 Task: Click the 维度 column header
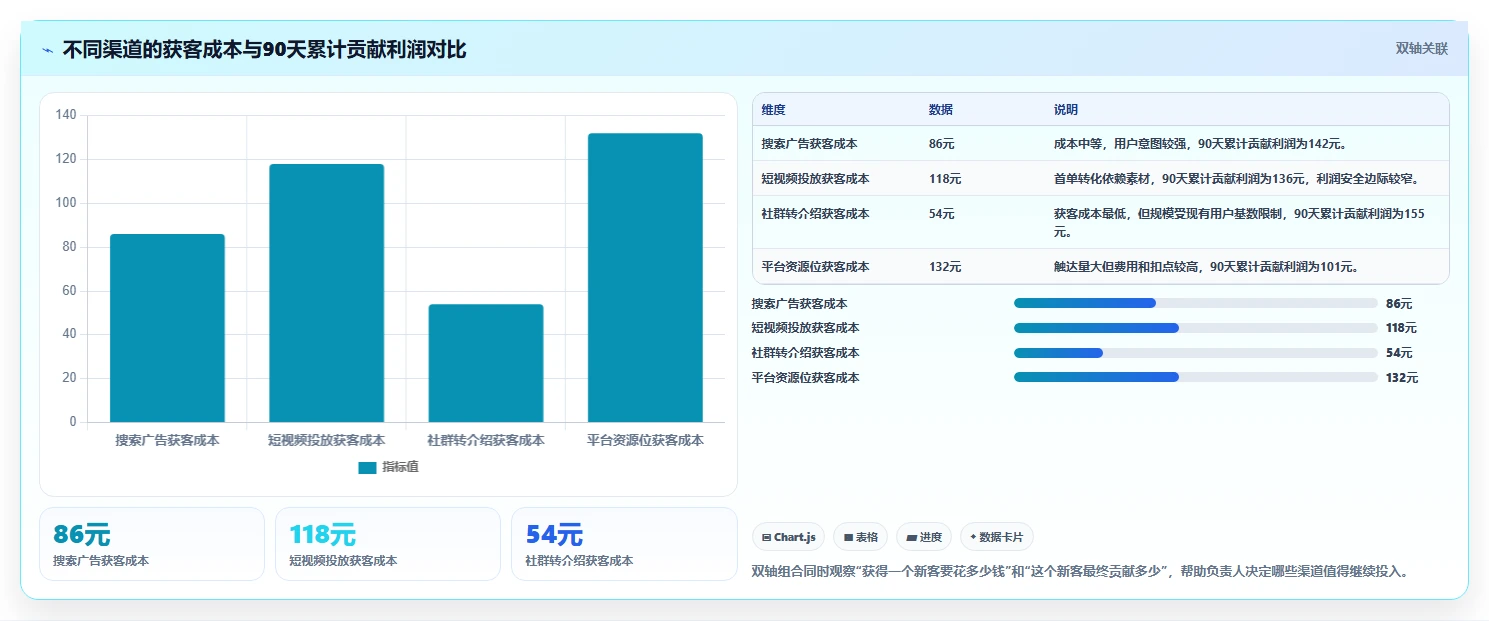(x=773, y=110)
